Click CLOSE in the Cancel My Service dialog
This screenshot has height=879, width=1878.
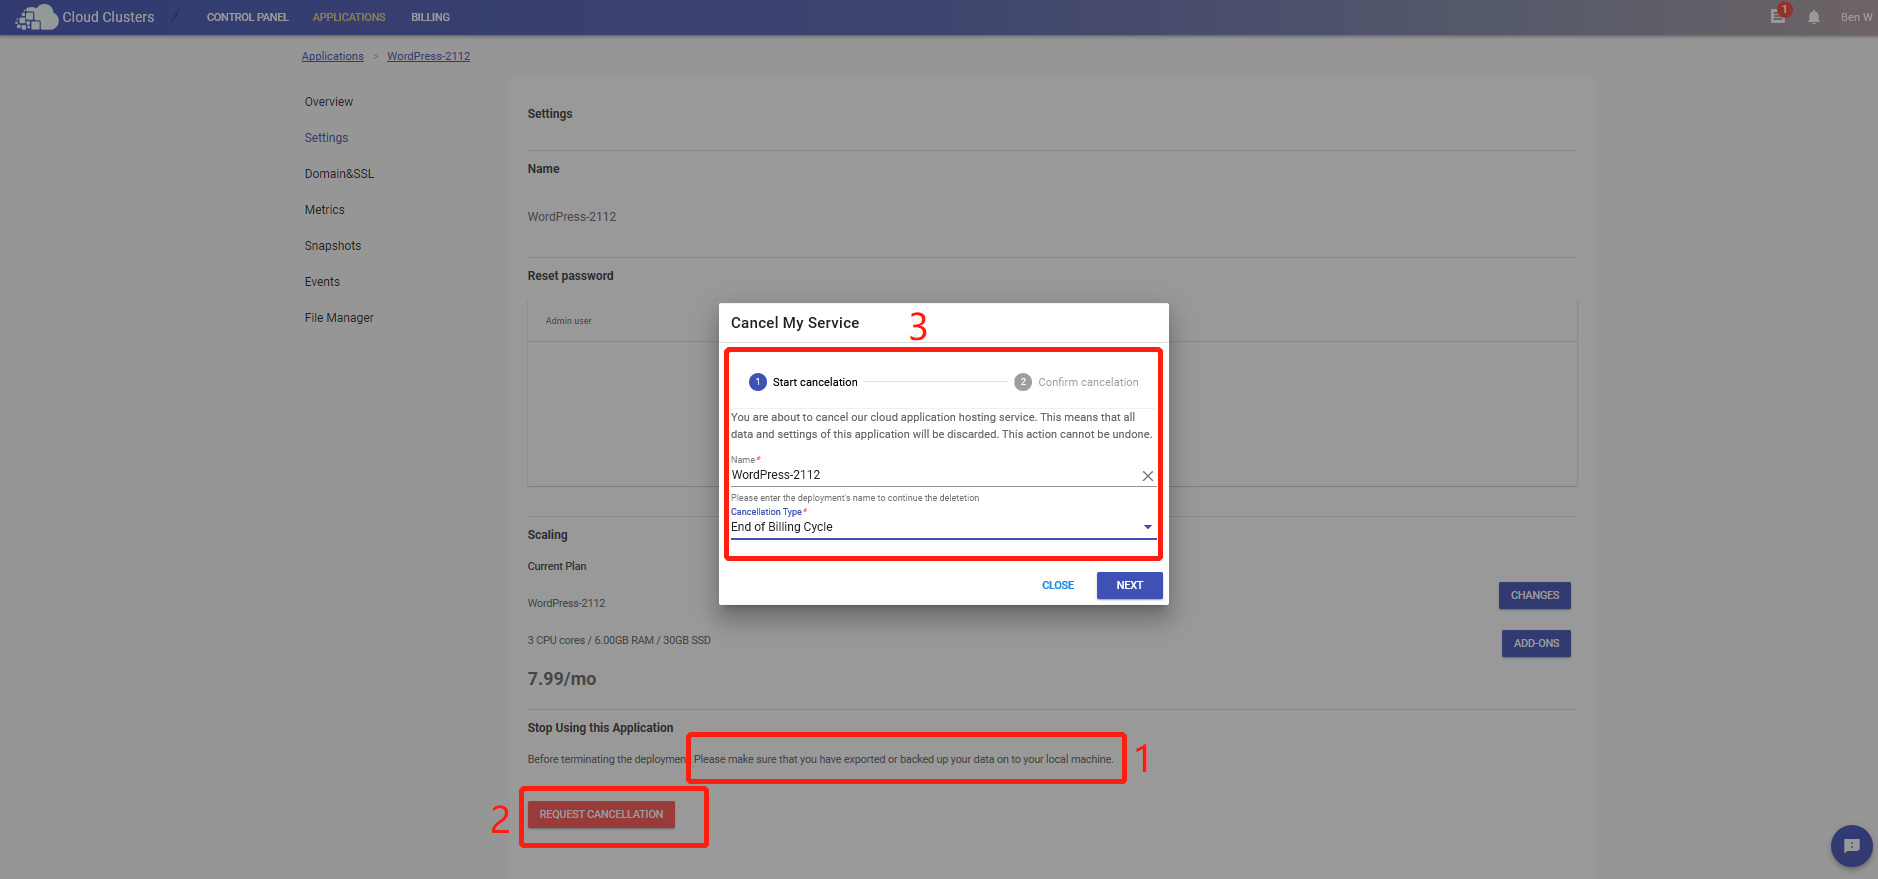[1058, 585]
